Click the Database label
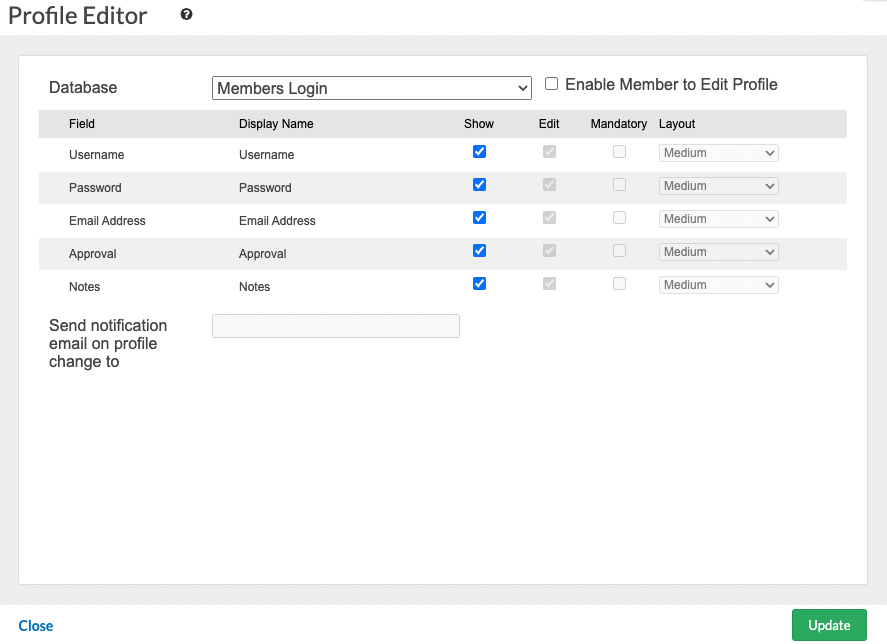This screenshot has height=644, width=887. (x=83, y=87)
